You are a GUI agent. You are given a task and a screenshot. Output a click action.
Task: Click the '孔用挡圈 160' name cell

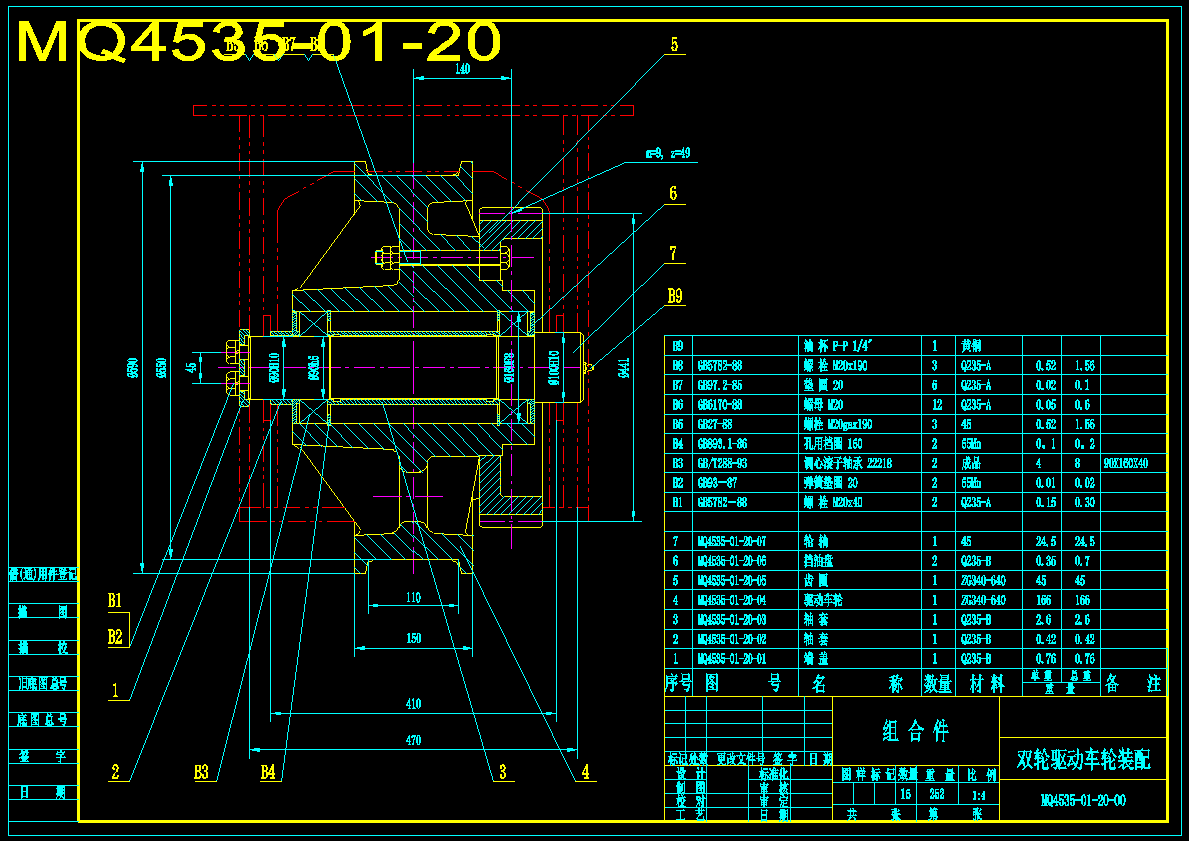click(833, 444)
